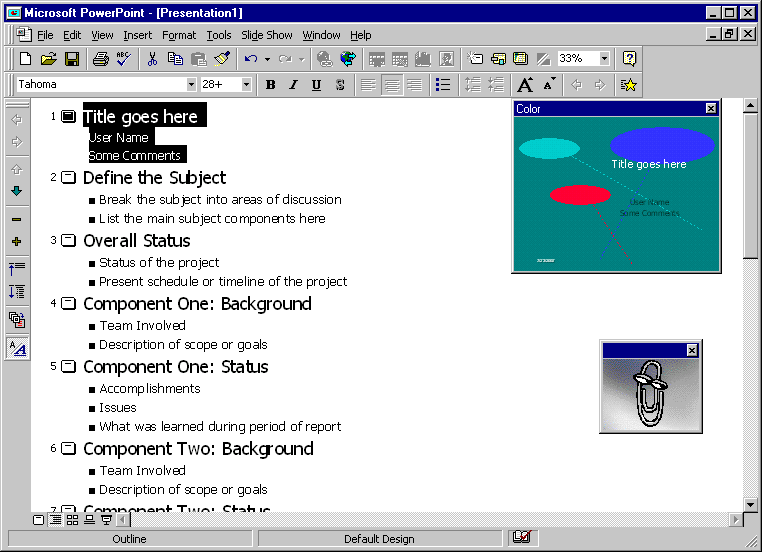Image resolution: width=762 pixels, height=552 pixels.
Task: Expand selected slide with plus icon
Action: [17, 242]
